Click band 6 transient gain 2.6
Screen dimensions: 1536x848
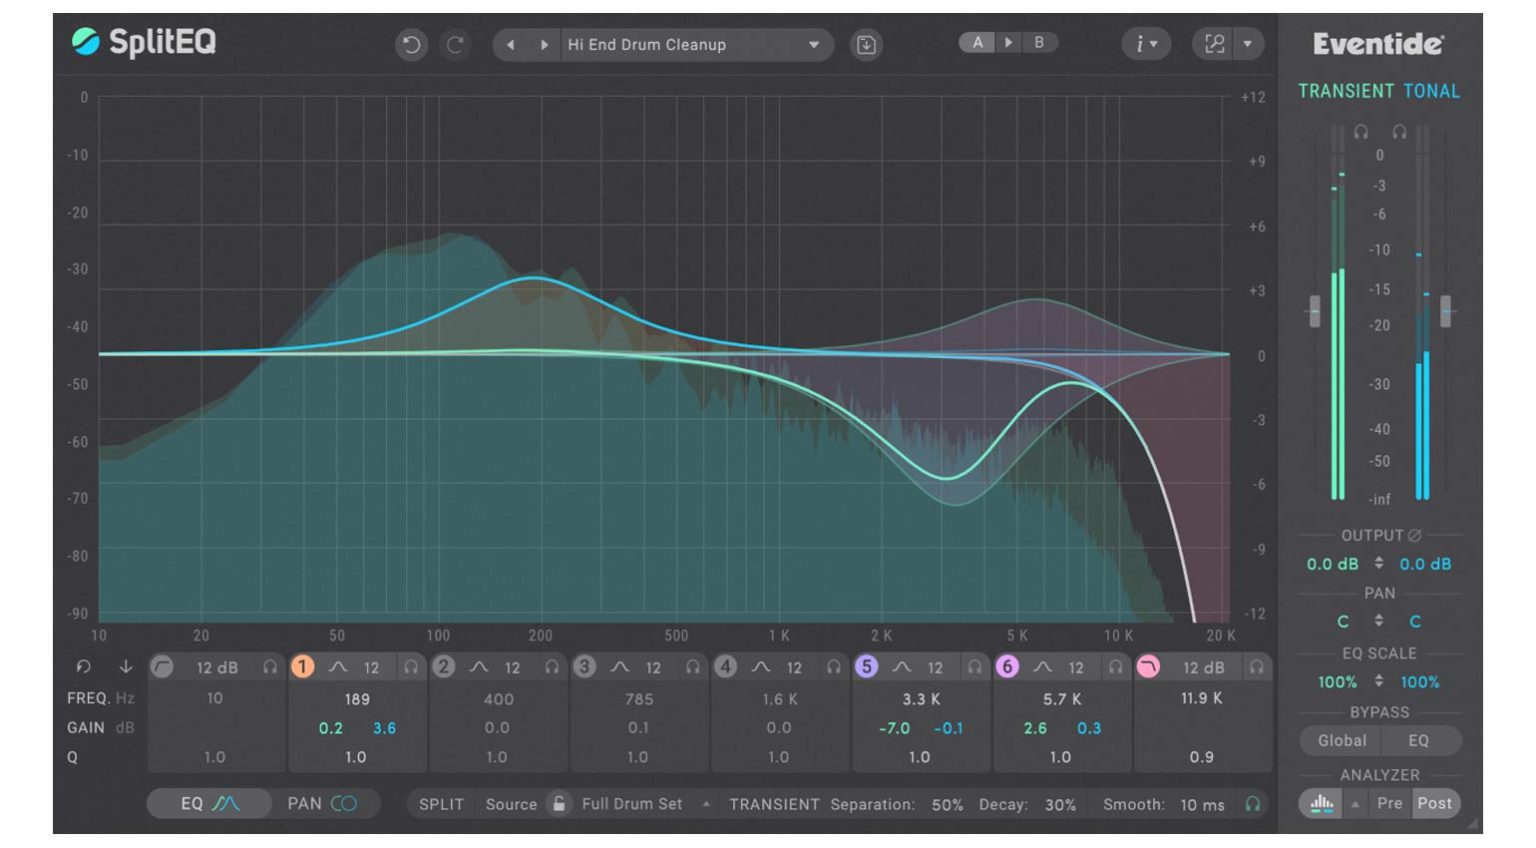point(1035,728)
